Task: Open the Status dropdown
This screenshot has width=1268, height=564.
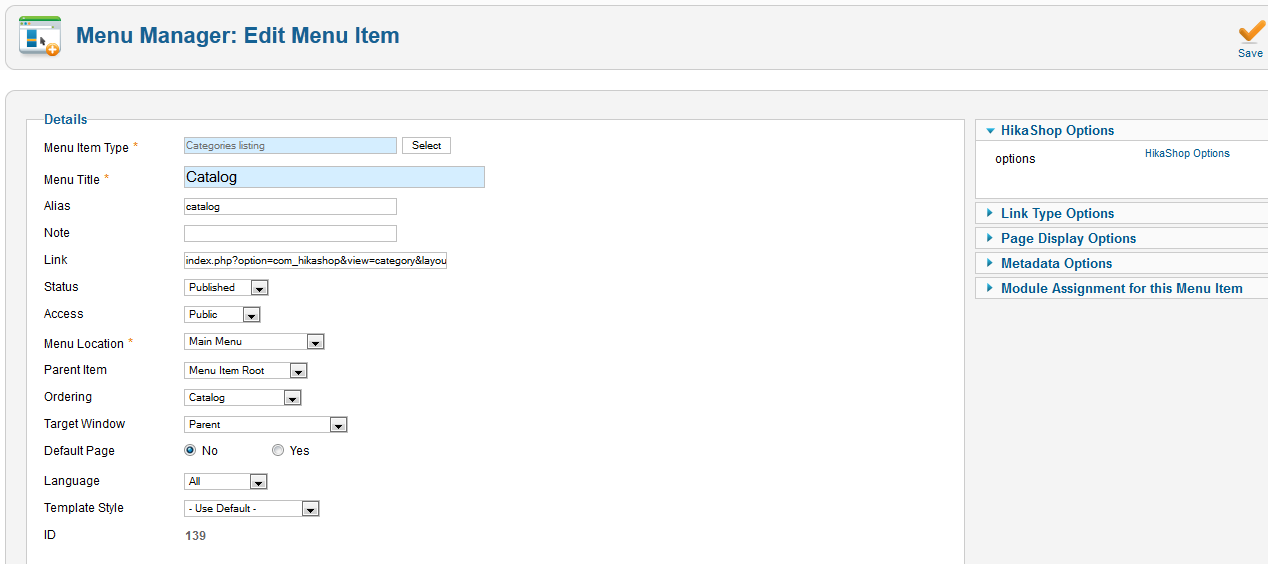Action: 227,287
